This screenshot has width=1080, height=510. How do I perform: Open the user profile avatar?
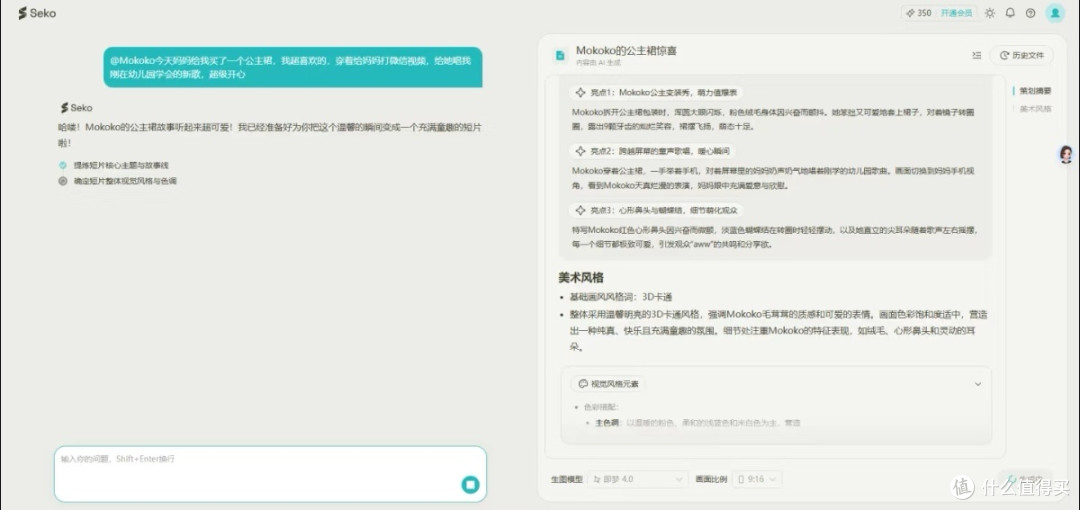[1055, 12]
